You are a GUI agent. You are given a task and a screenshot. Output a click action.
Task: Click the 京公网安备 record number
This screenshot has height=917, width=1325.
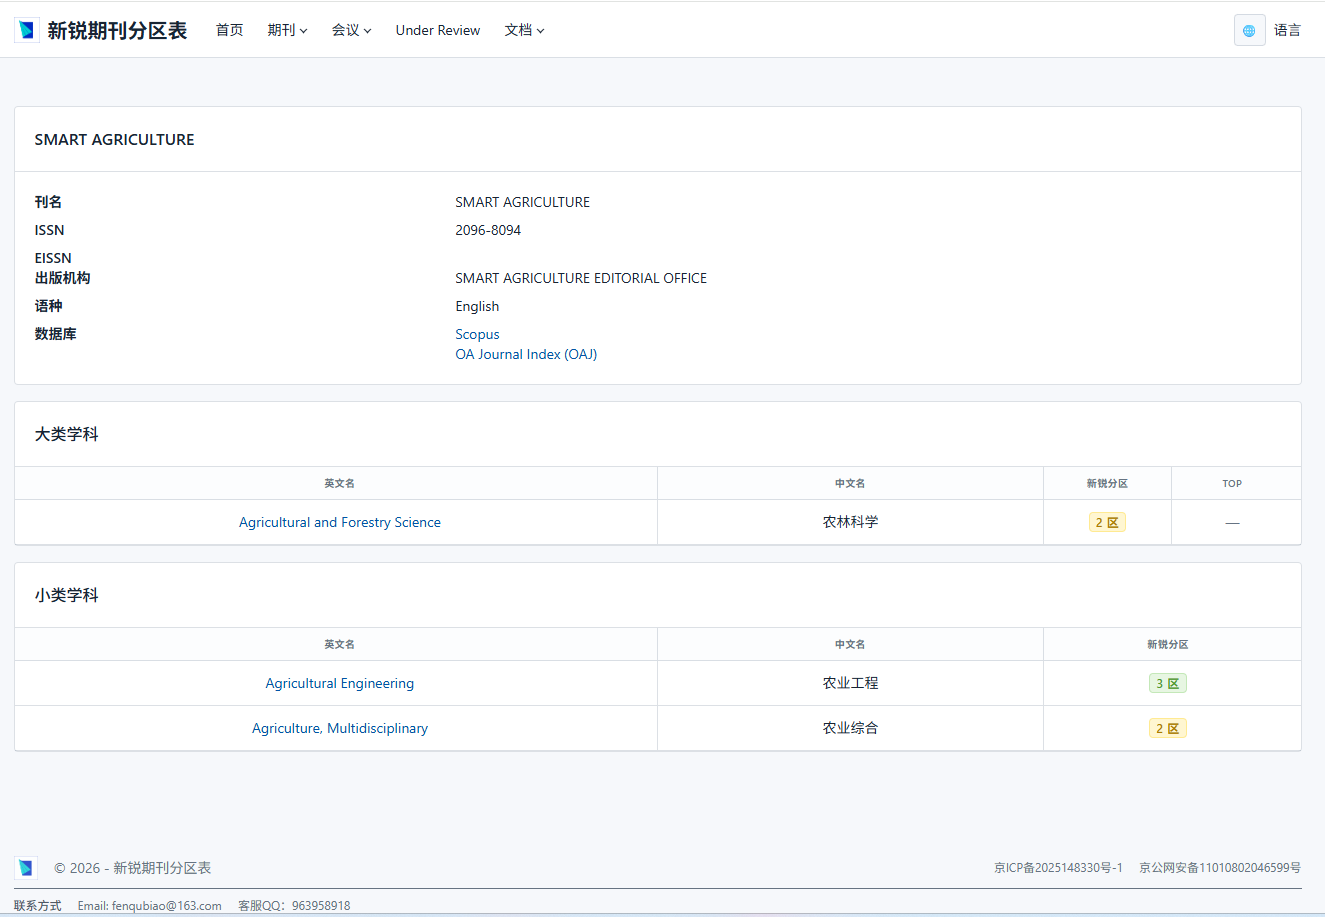[1220, 868]
